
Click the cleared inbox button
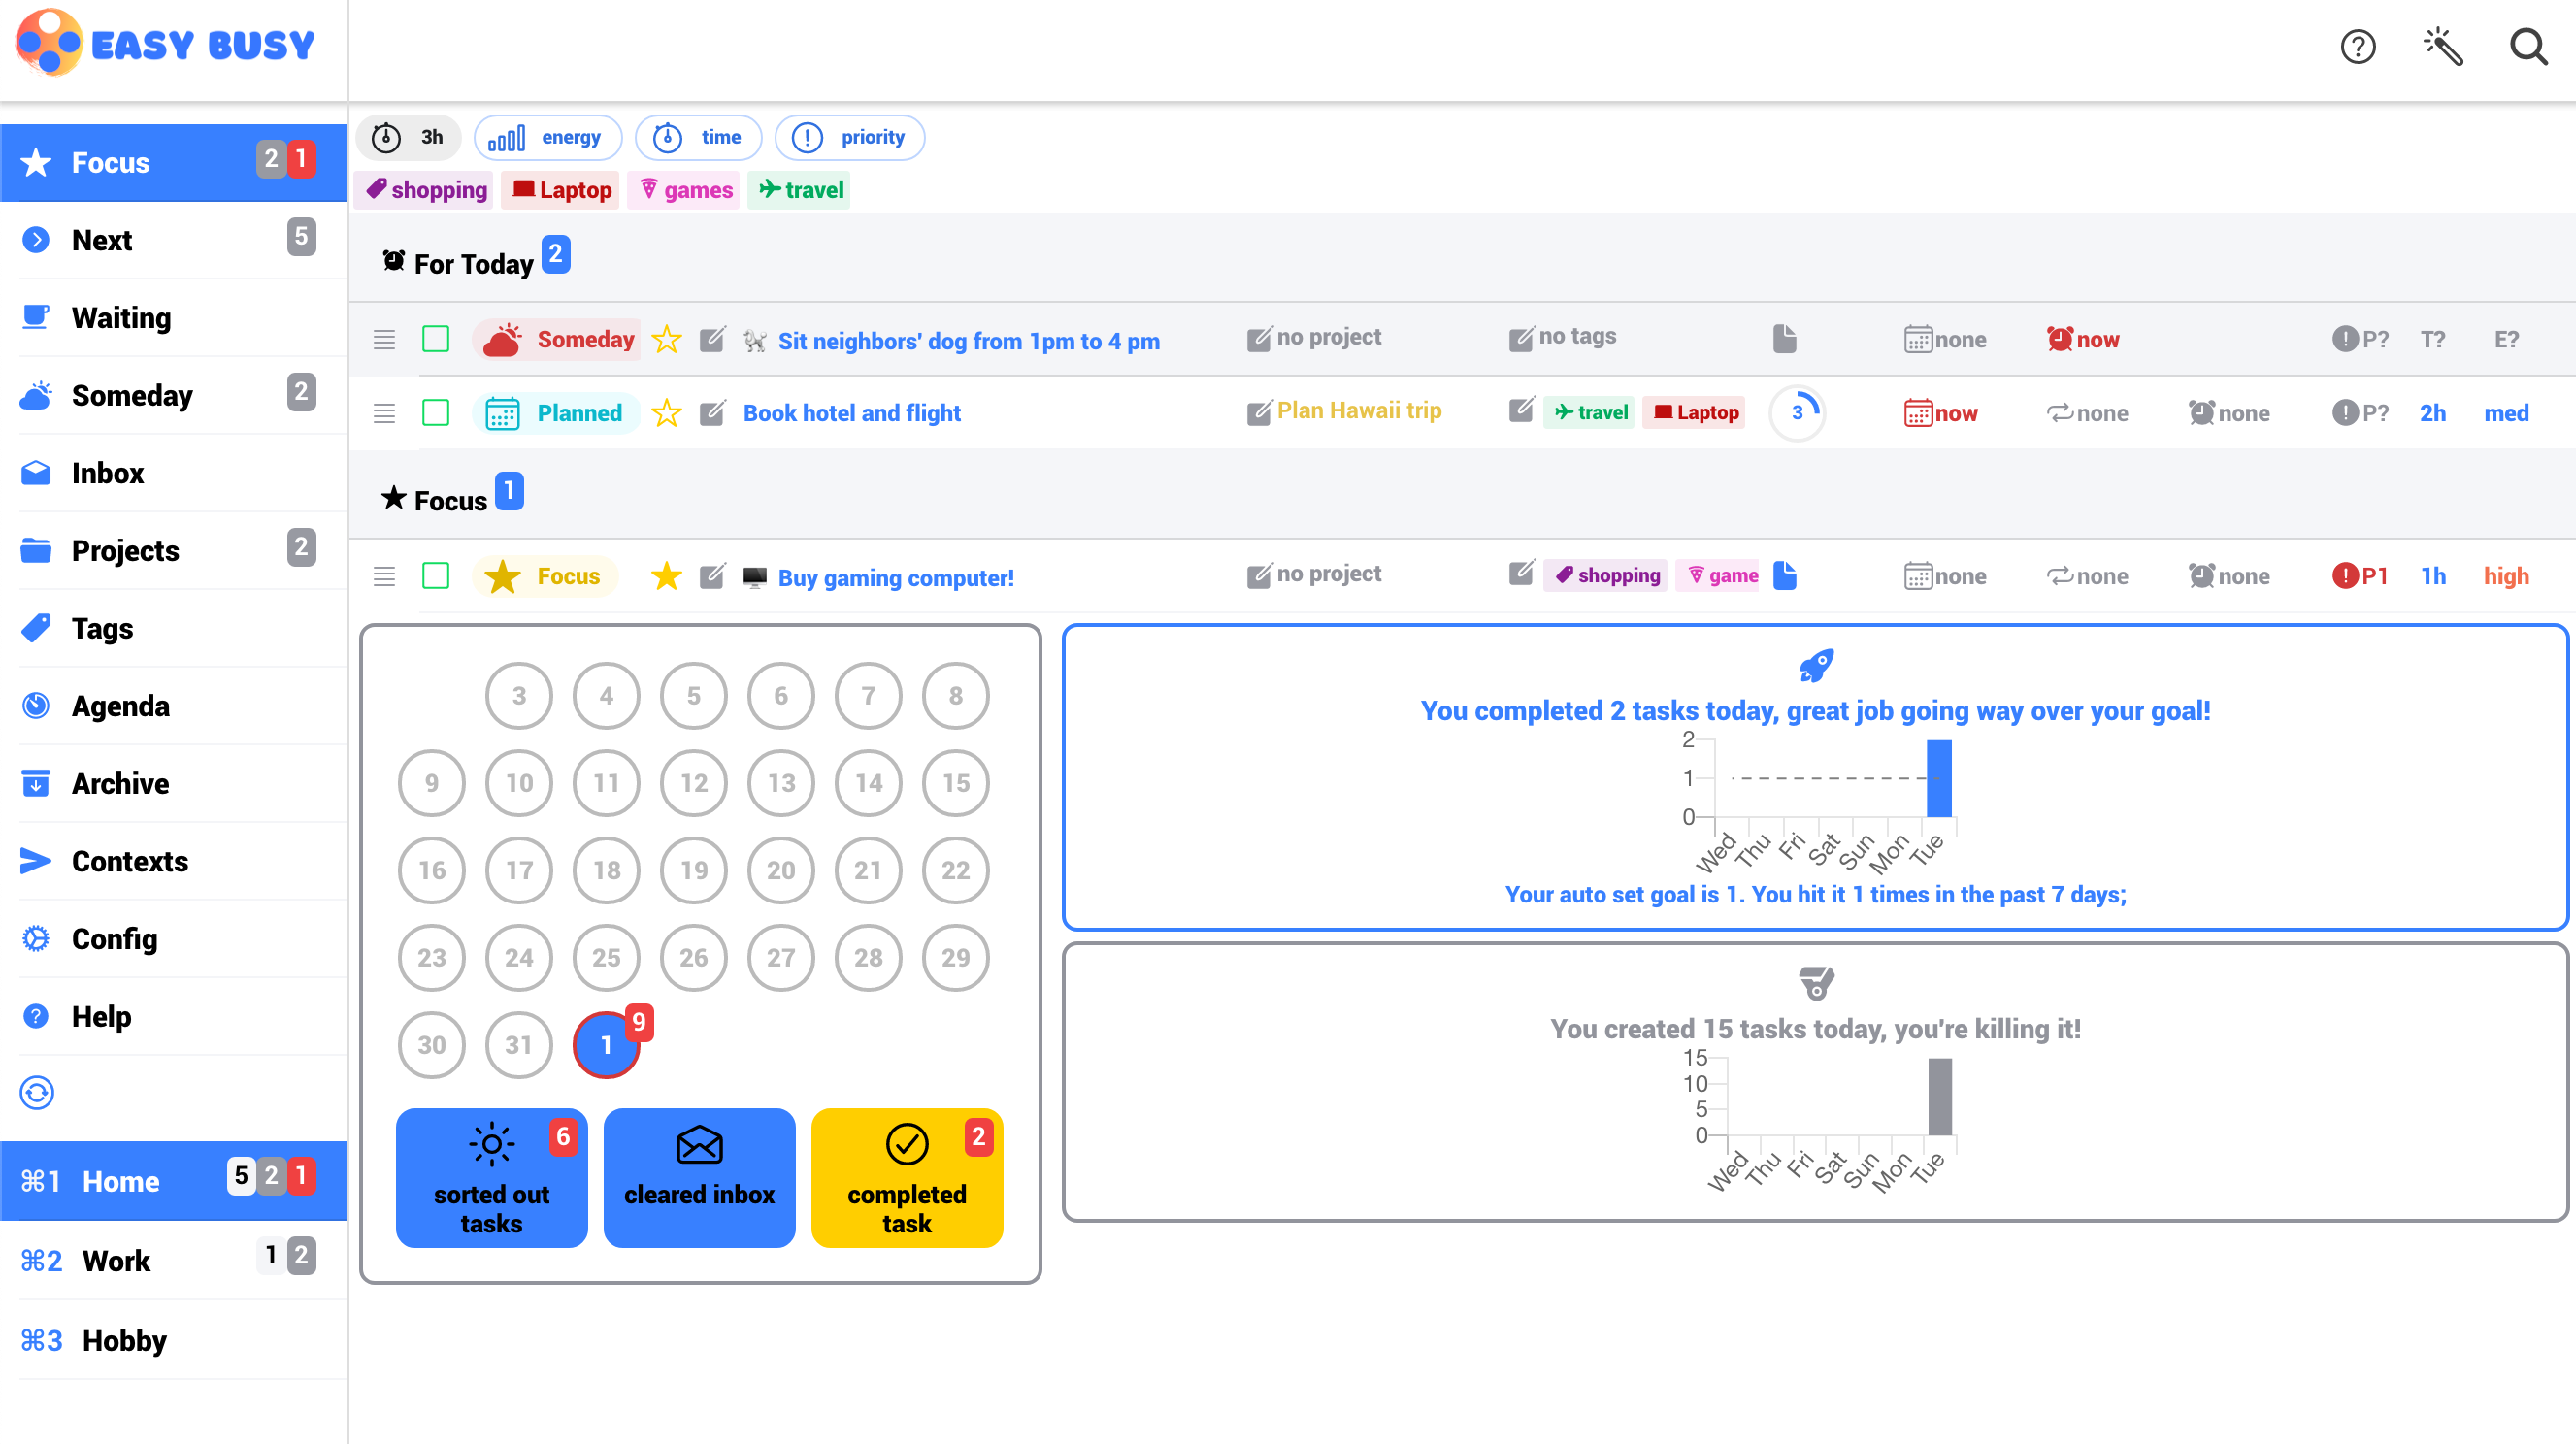[x=698, y=1178]
